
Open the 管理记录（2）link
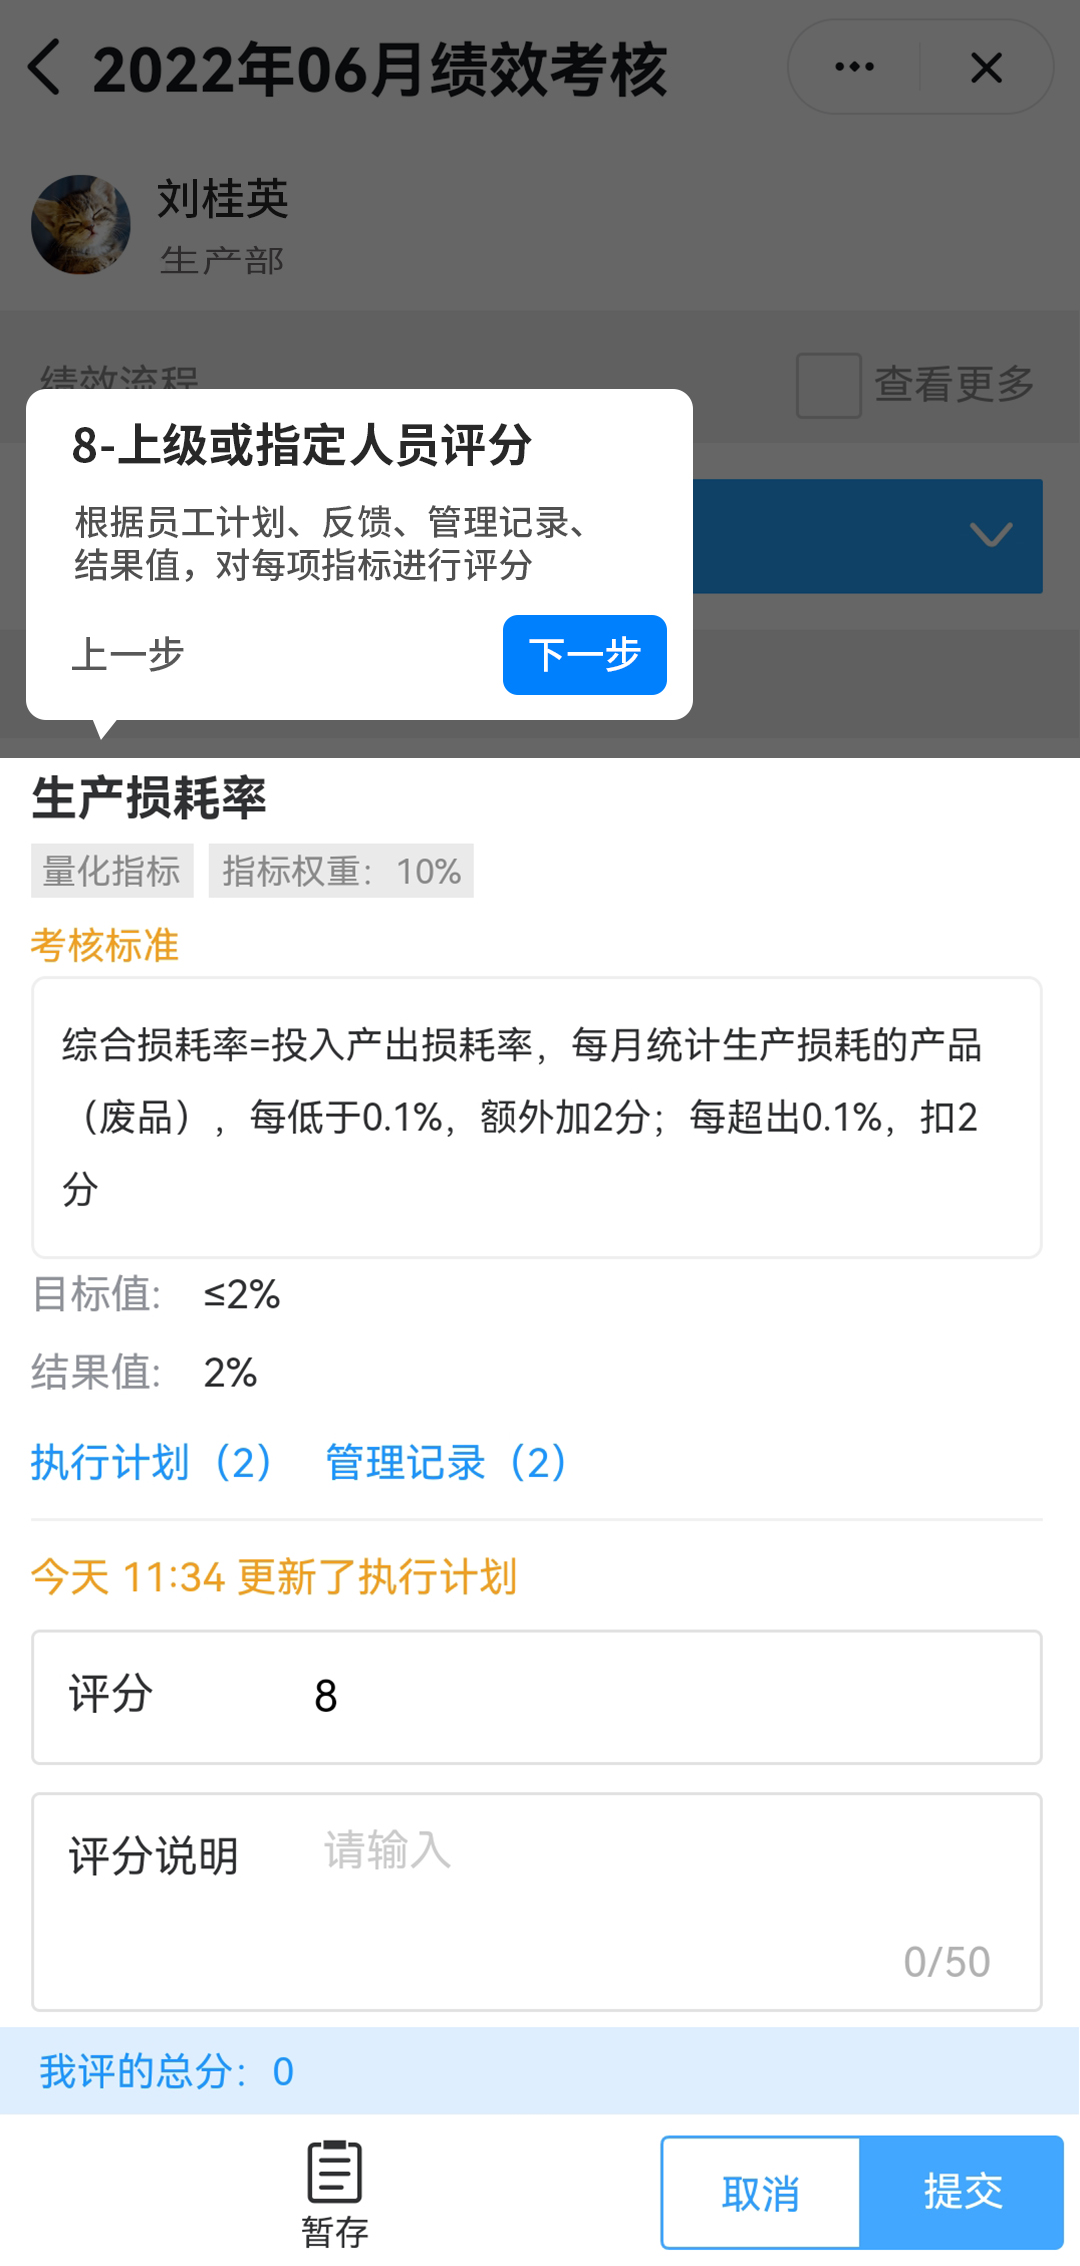(x=447, y=1463)
